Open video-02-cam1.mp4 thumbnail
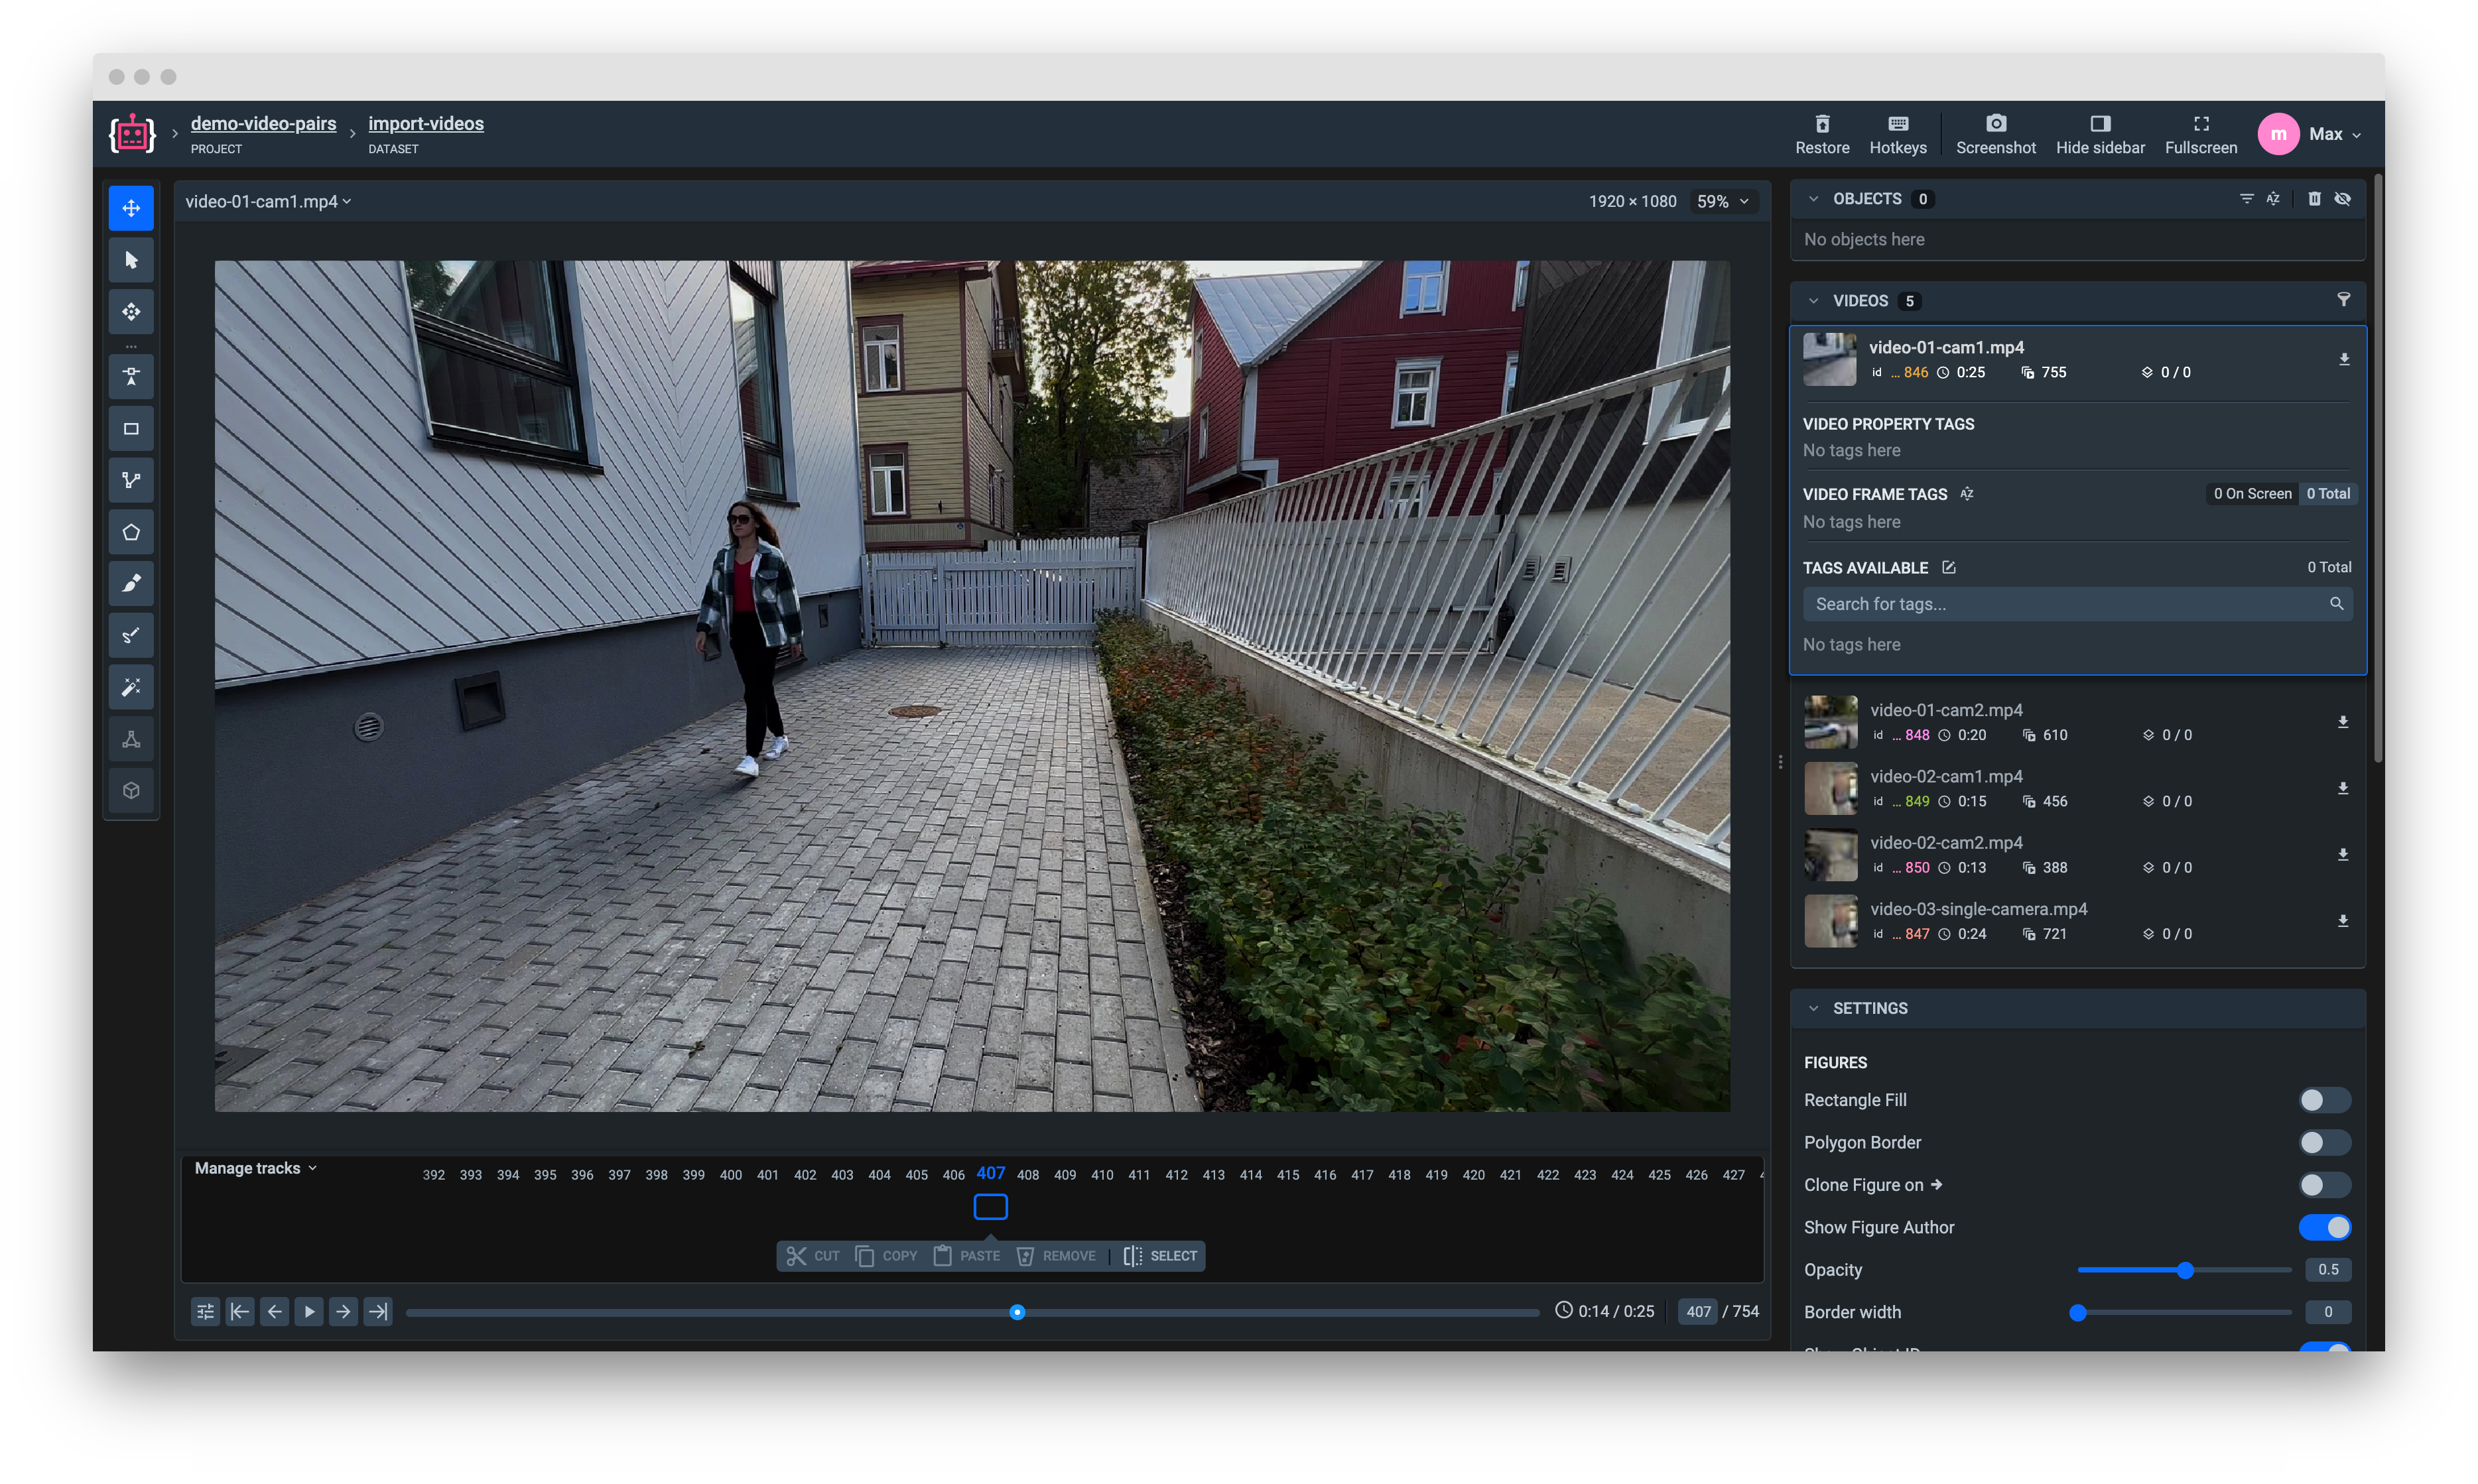 tap(1830, 788)
